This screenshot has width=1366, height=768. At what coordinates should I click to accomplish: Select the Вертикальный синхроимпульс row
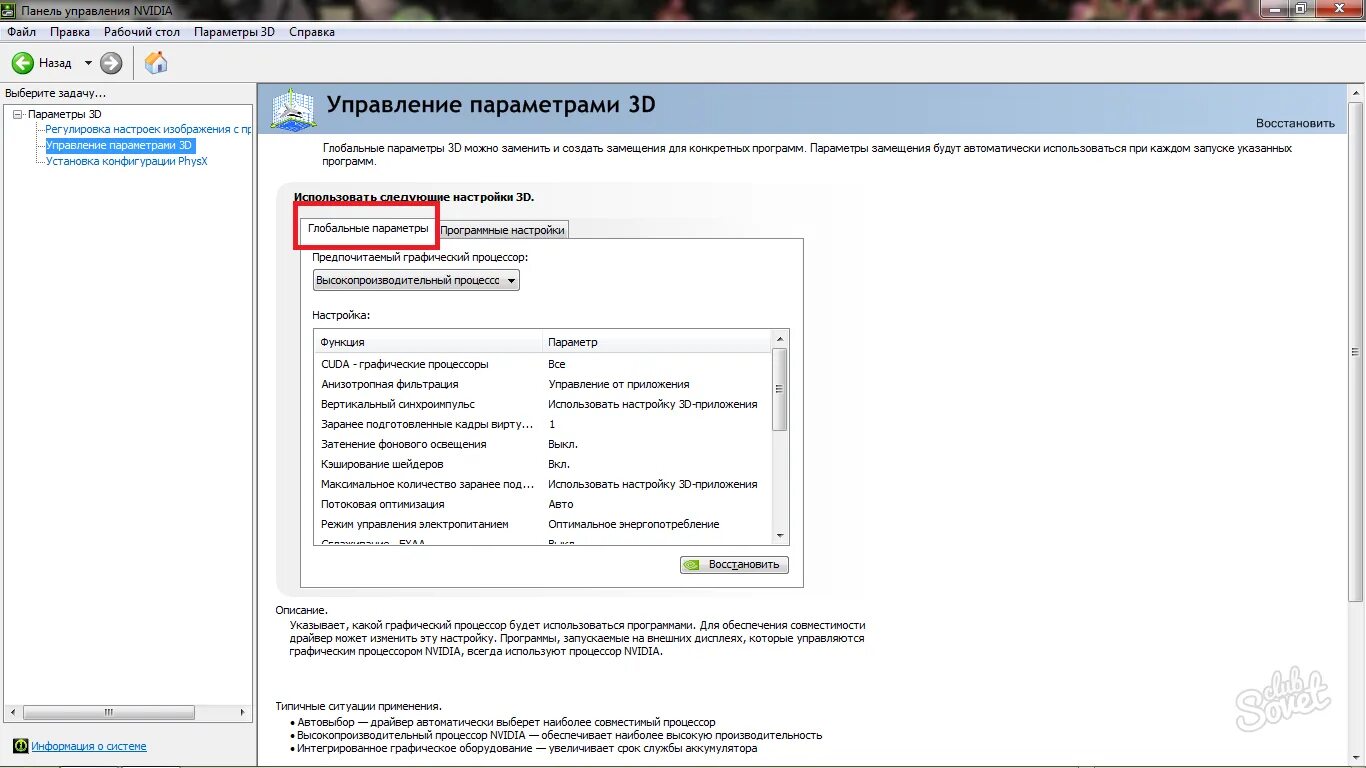tap(543, 404)
